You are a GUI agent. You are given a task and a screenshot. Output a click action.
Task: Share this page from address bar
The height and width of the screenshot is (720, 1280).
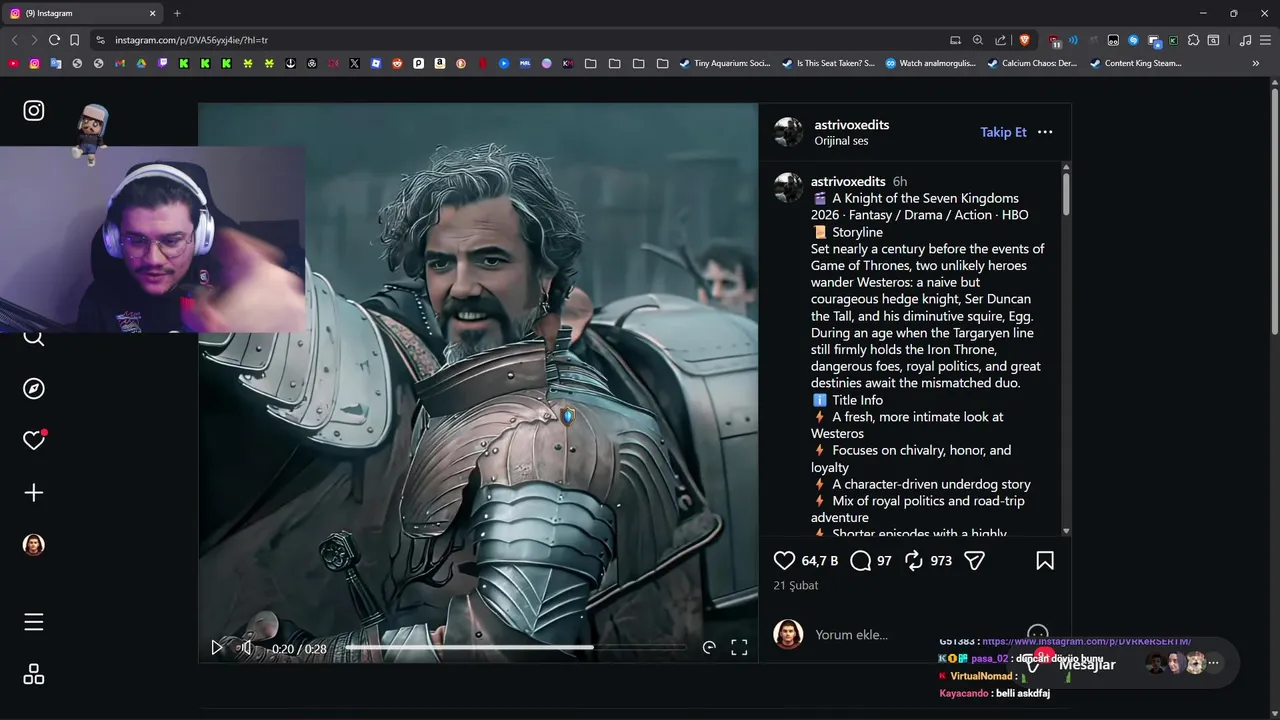(1001, 40)
